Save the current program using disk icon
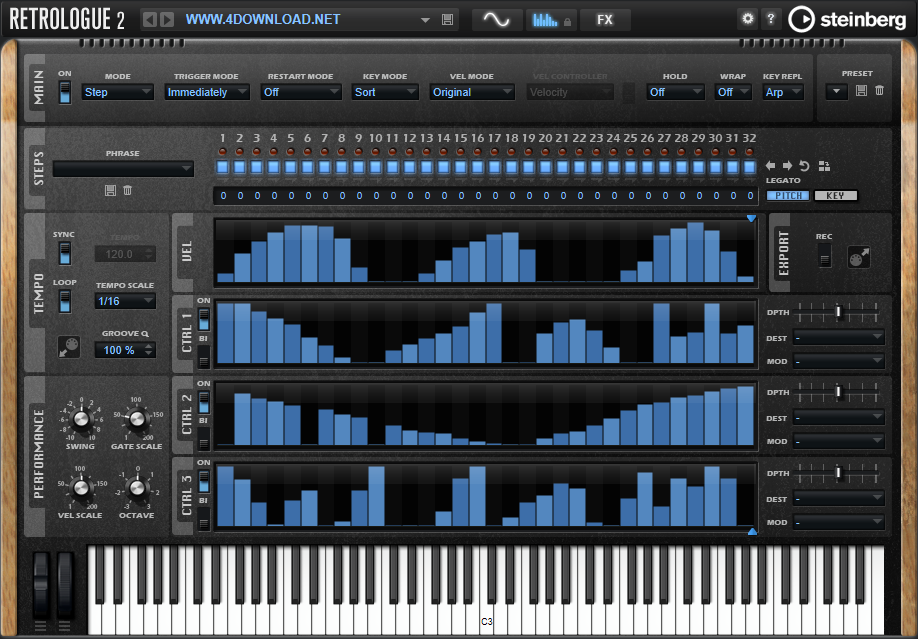Screen dimensions: 918x639 pos(447,20)
